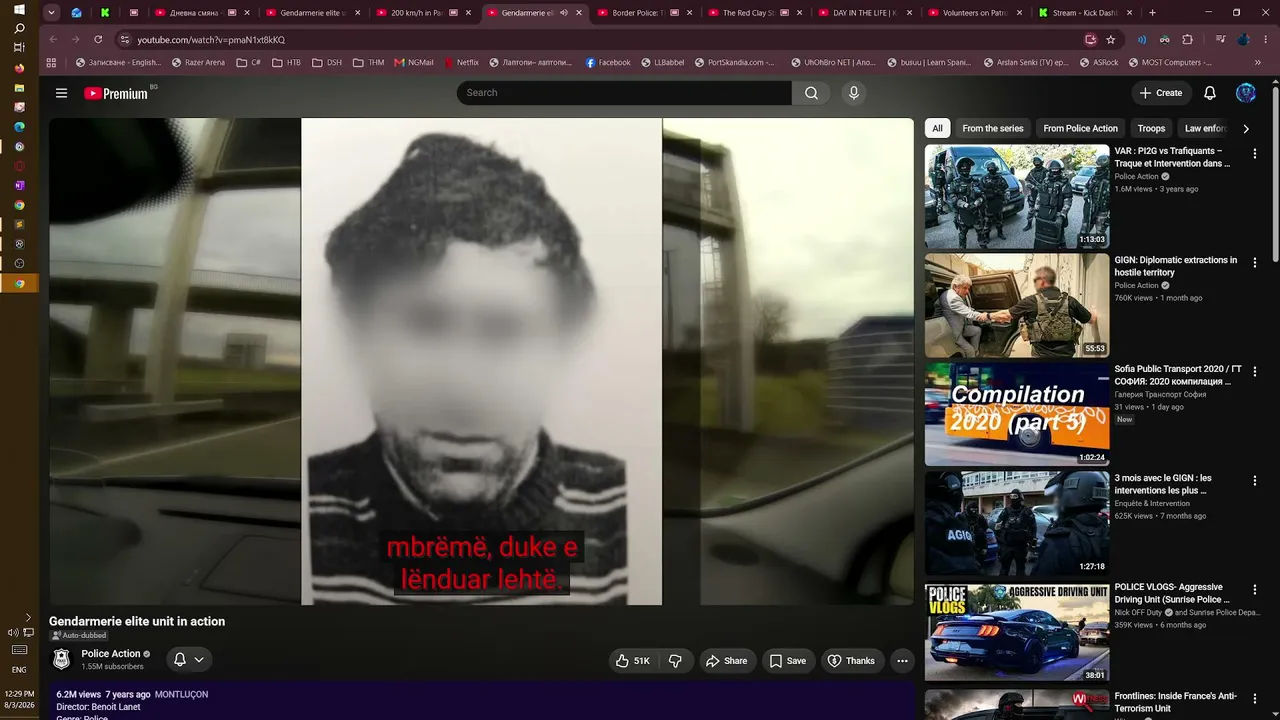Open Microsoft Edge from the taskbar

pyautogui.click(x=19, y=127)
